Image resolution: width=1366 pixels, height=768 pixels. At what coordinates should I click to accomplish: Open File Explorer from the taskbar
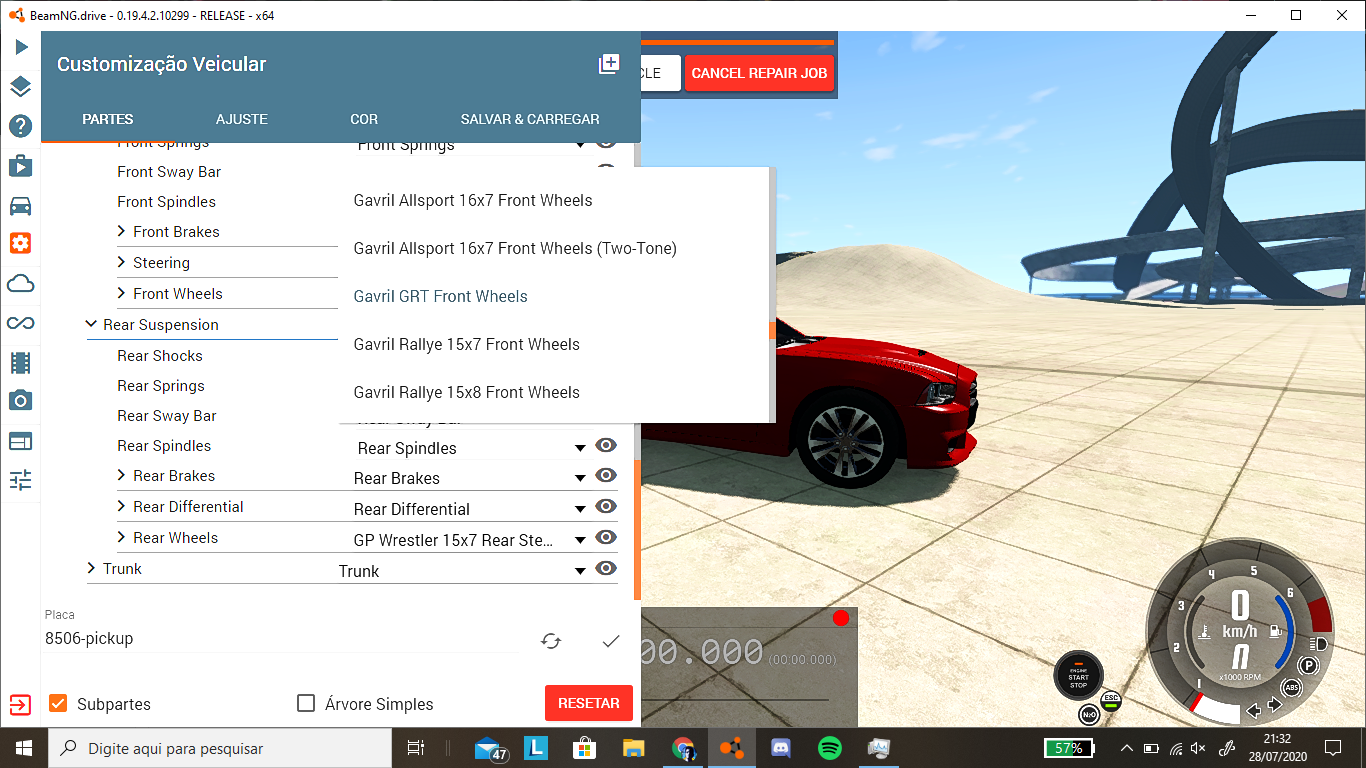634,748
